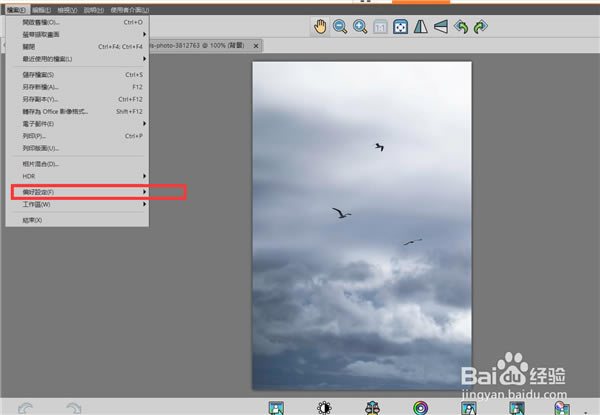Choose 轉存為 Office 影像格式... item
Viewport: 600px width, 415px height.
pyautogui.click(x=77, y=111)
